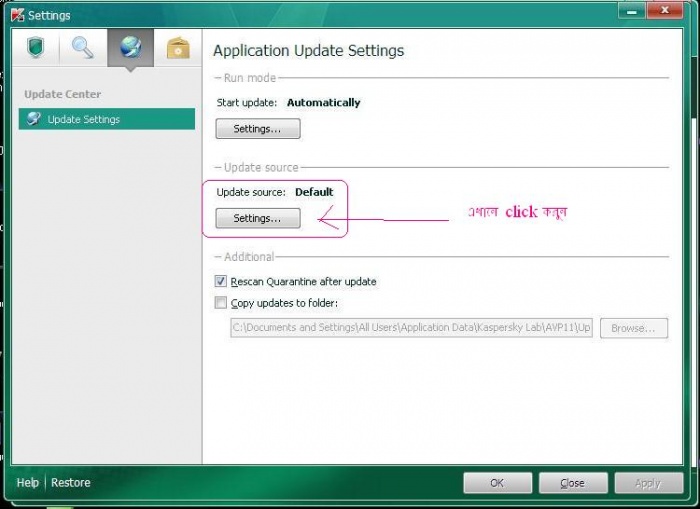Image resolution: width=700 pixels, height=509 pixels.
Task: Toggle Rescan Quarantine after update checkbox
Action: [221, 281]
